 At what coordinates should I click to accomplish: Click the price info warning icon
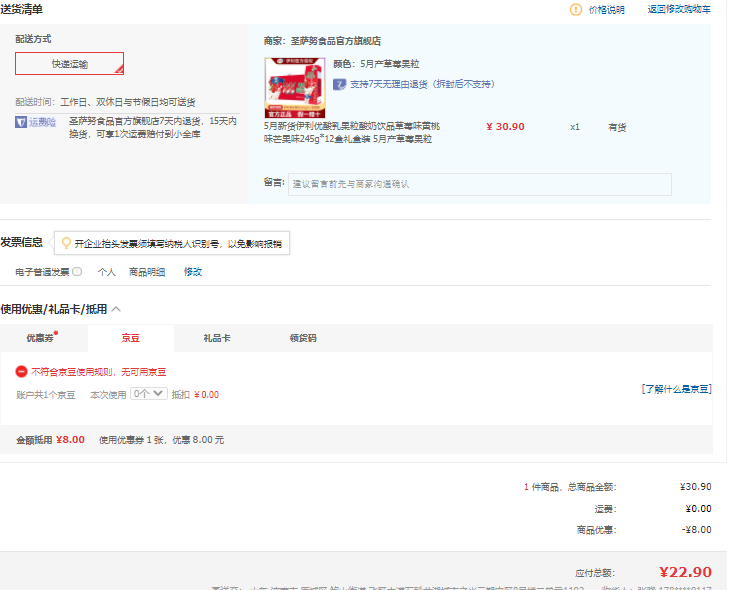575,9
